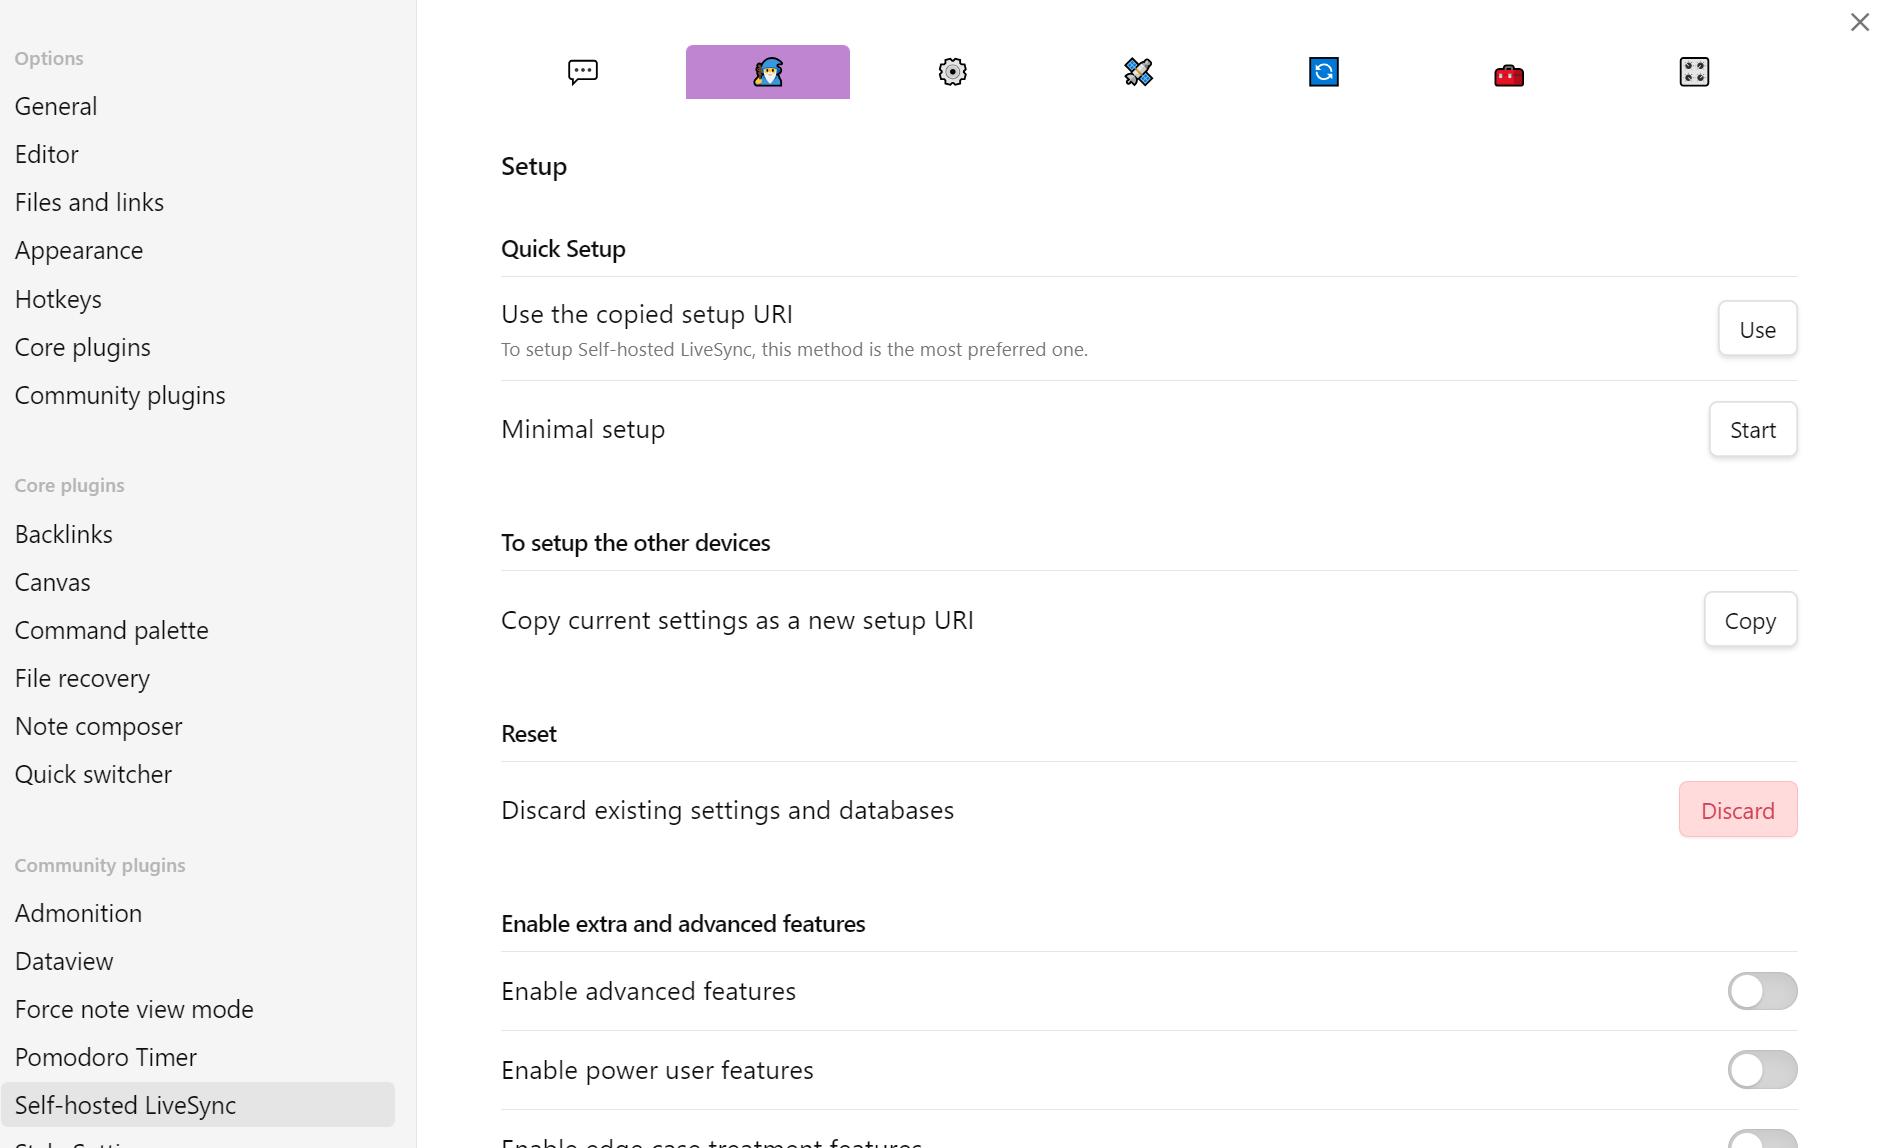
Task: Open Pomodoro Timer plugin settings
Action: pos(106,1057)
